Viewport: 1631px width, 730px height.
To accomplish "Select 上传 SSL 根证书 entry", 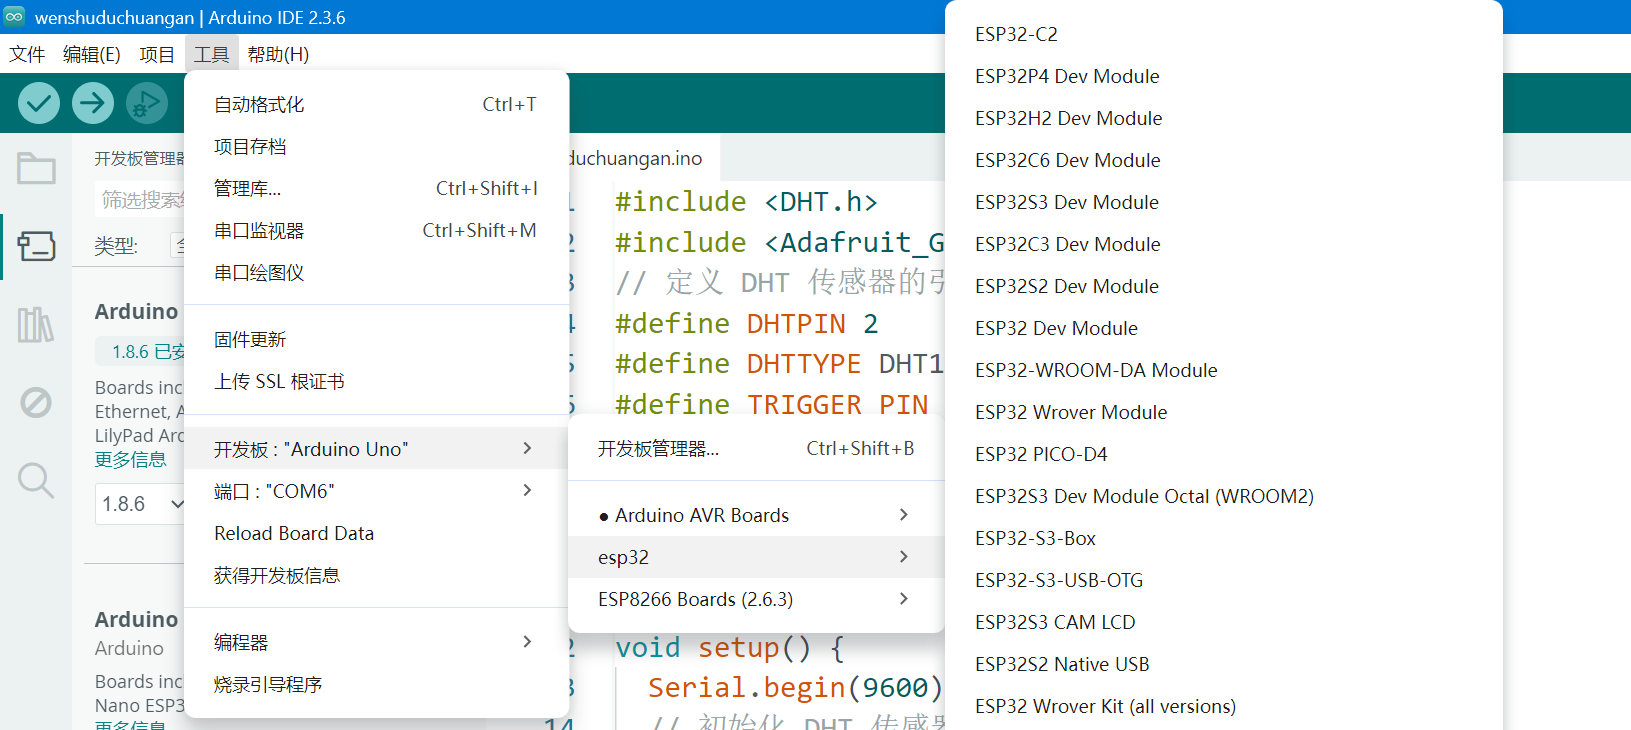I will pyautogui.click(x=376, y=382).
